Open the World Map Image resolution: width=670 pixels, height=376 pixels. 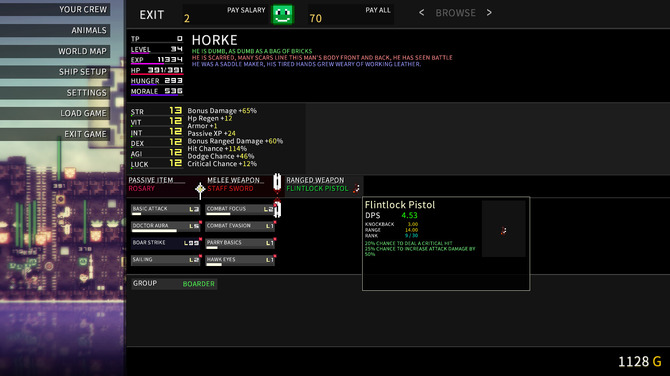pyautogui.click(x=55, y=51)
